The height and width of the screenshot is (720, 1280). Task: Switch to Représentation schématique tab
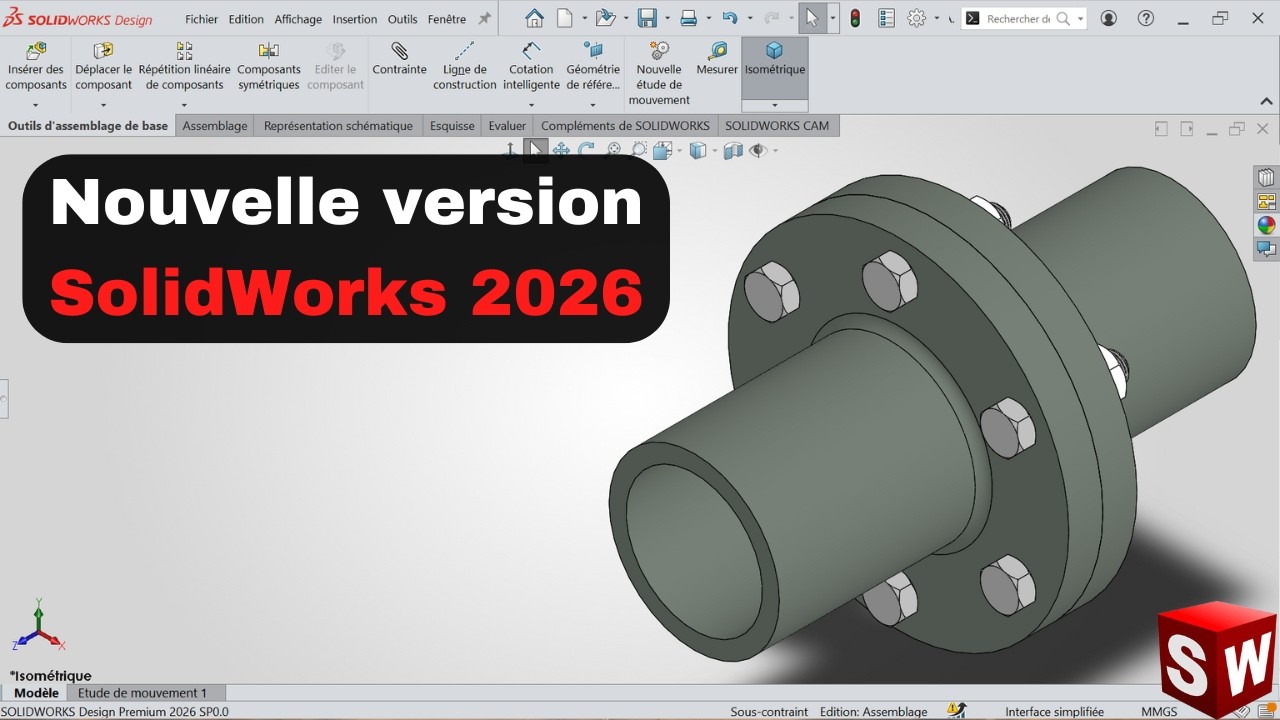(x=338, y=126)
